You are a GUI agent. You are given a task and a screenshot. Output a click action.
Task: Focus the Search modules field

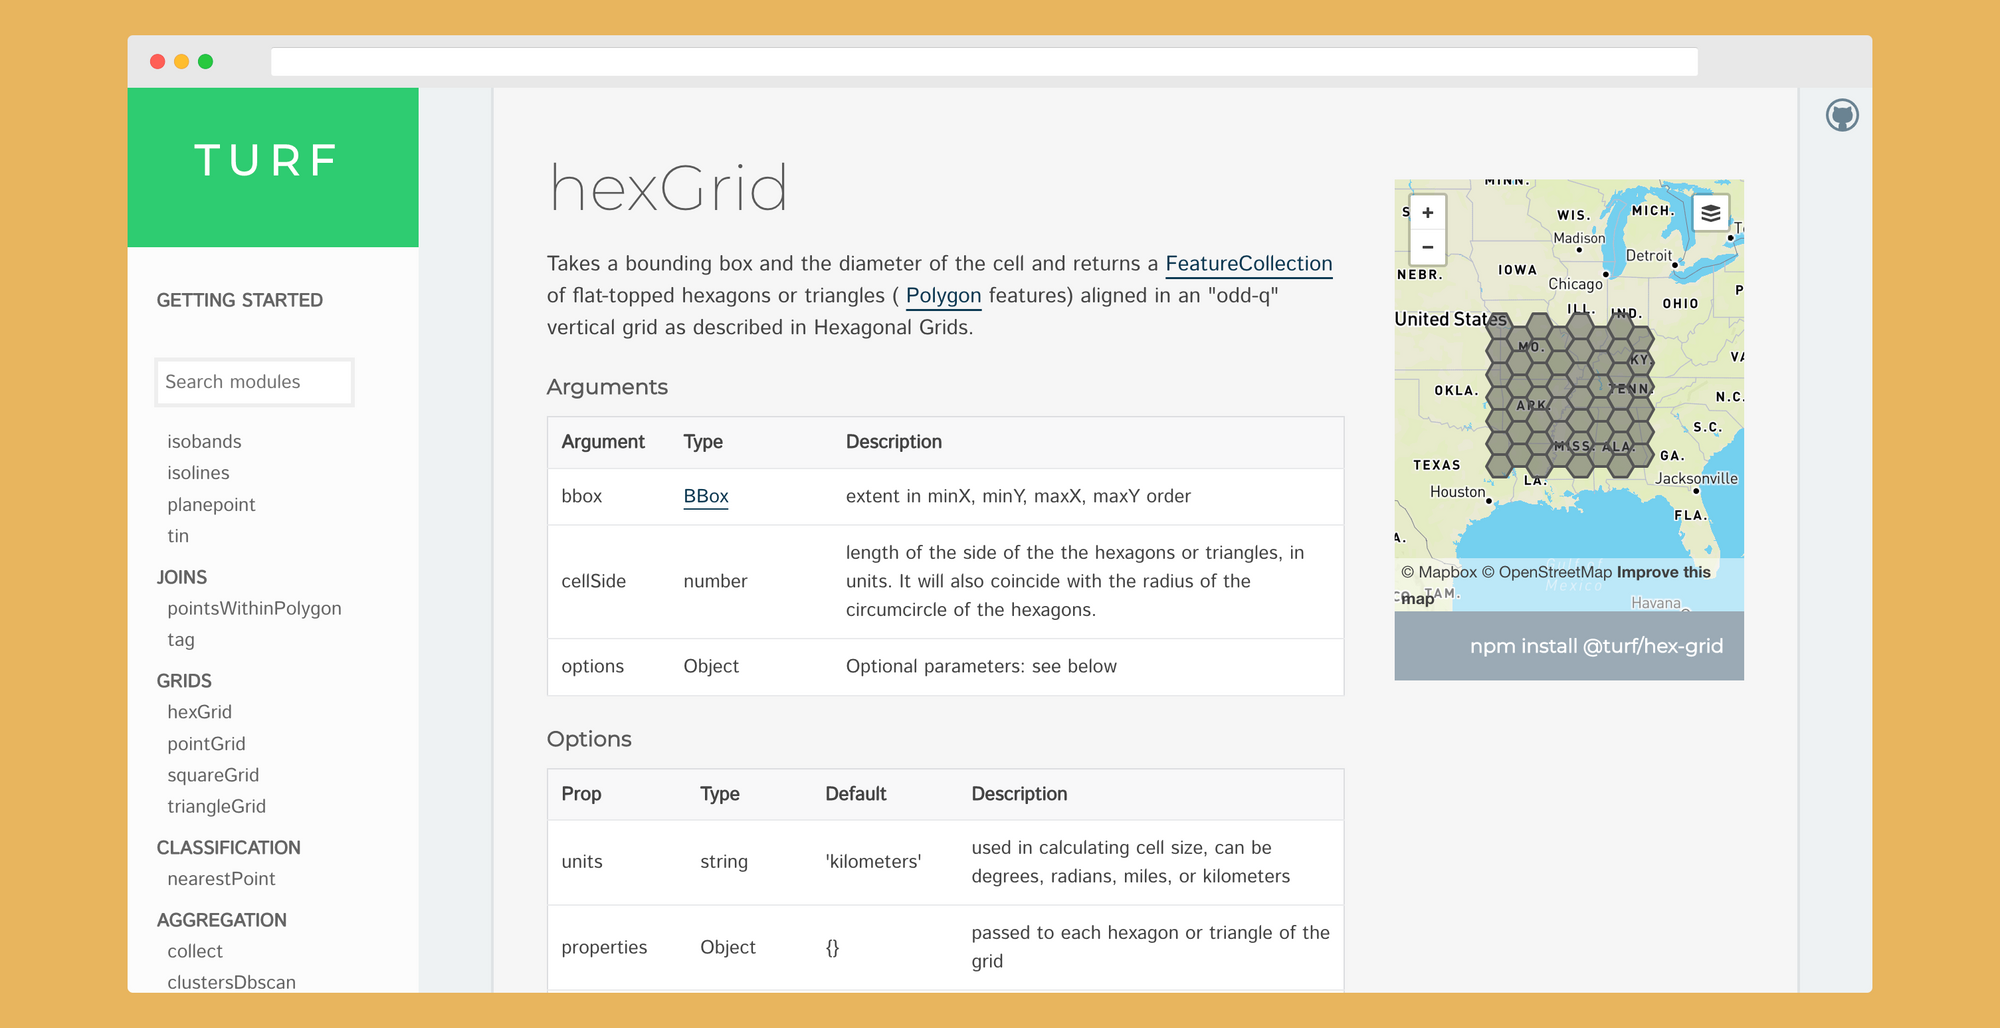254,382
